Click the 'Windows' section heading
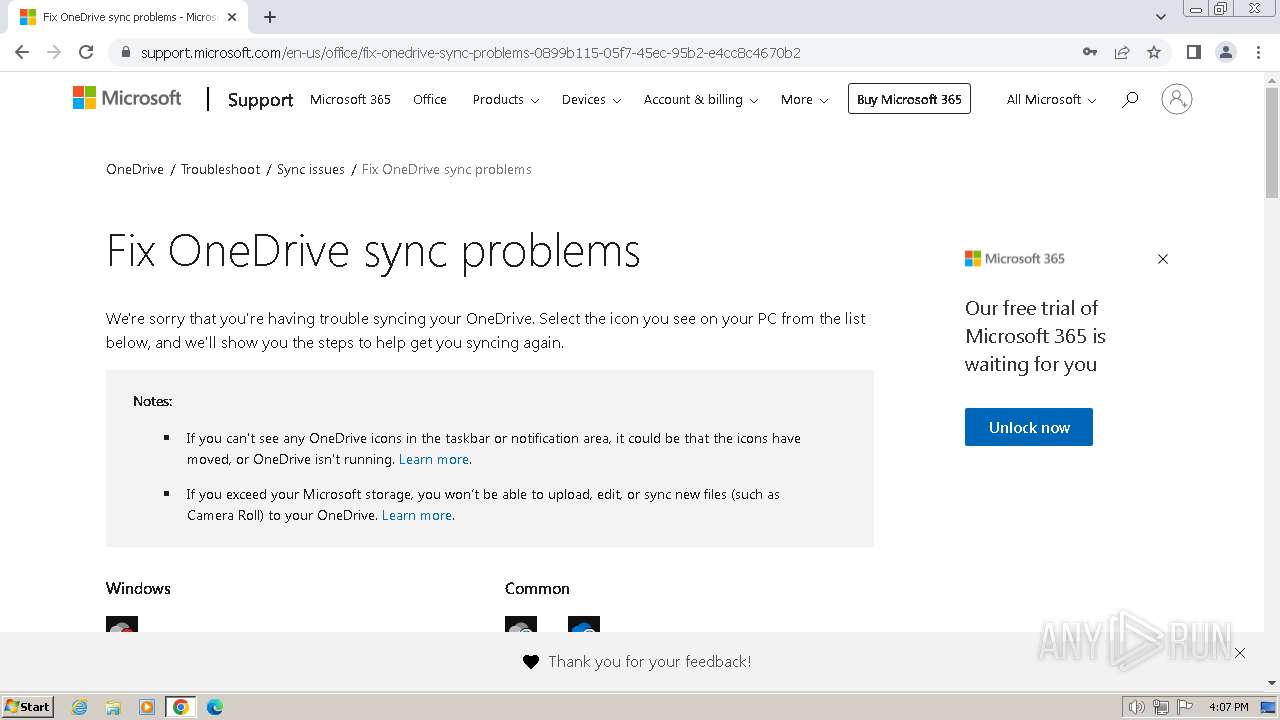This screenshot has width=1280, height=720. click(138, 588)
